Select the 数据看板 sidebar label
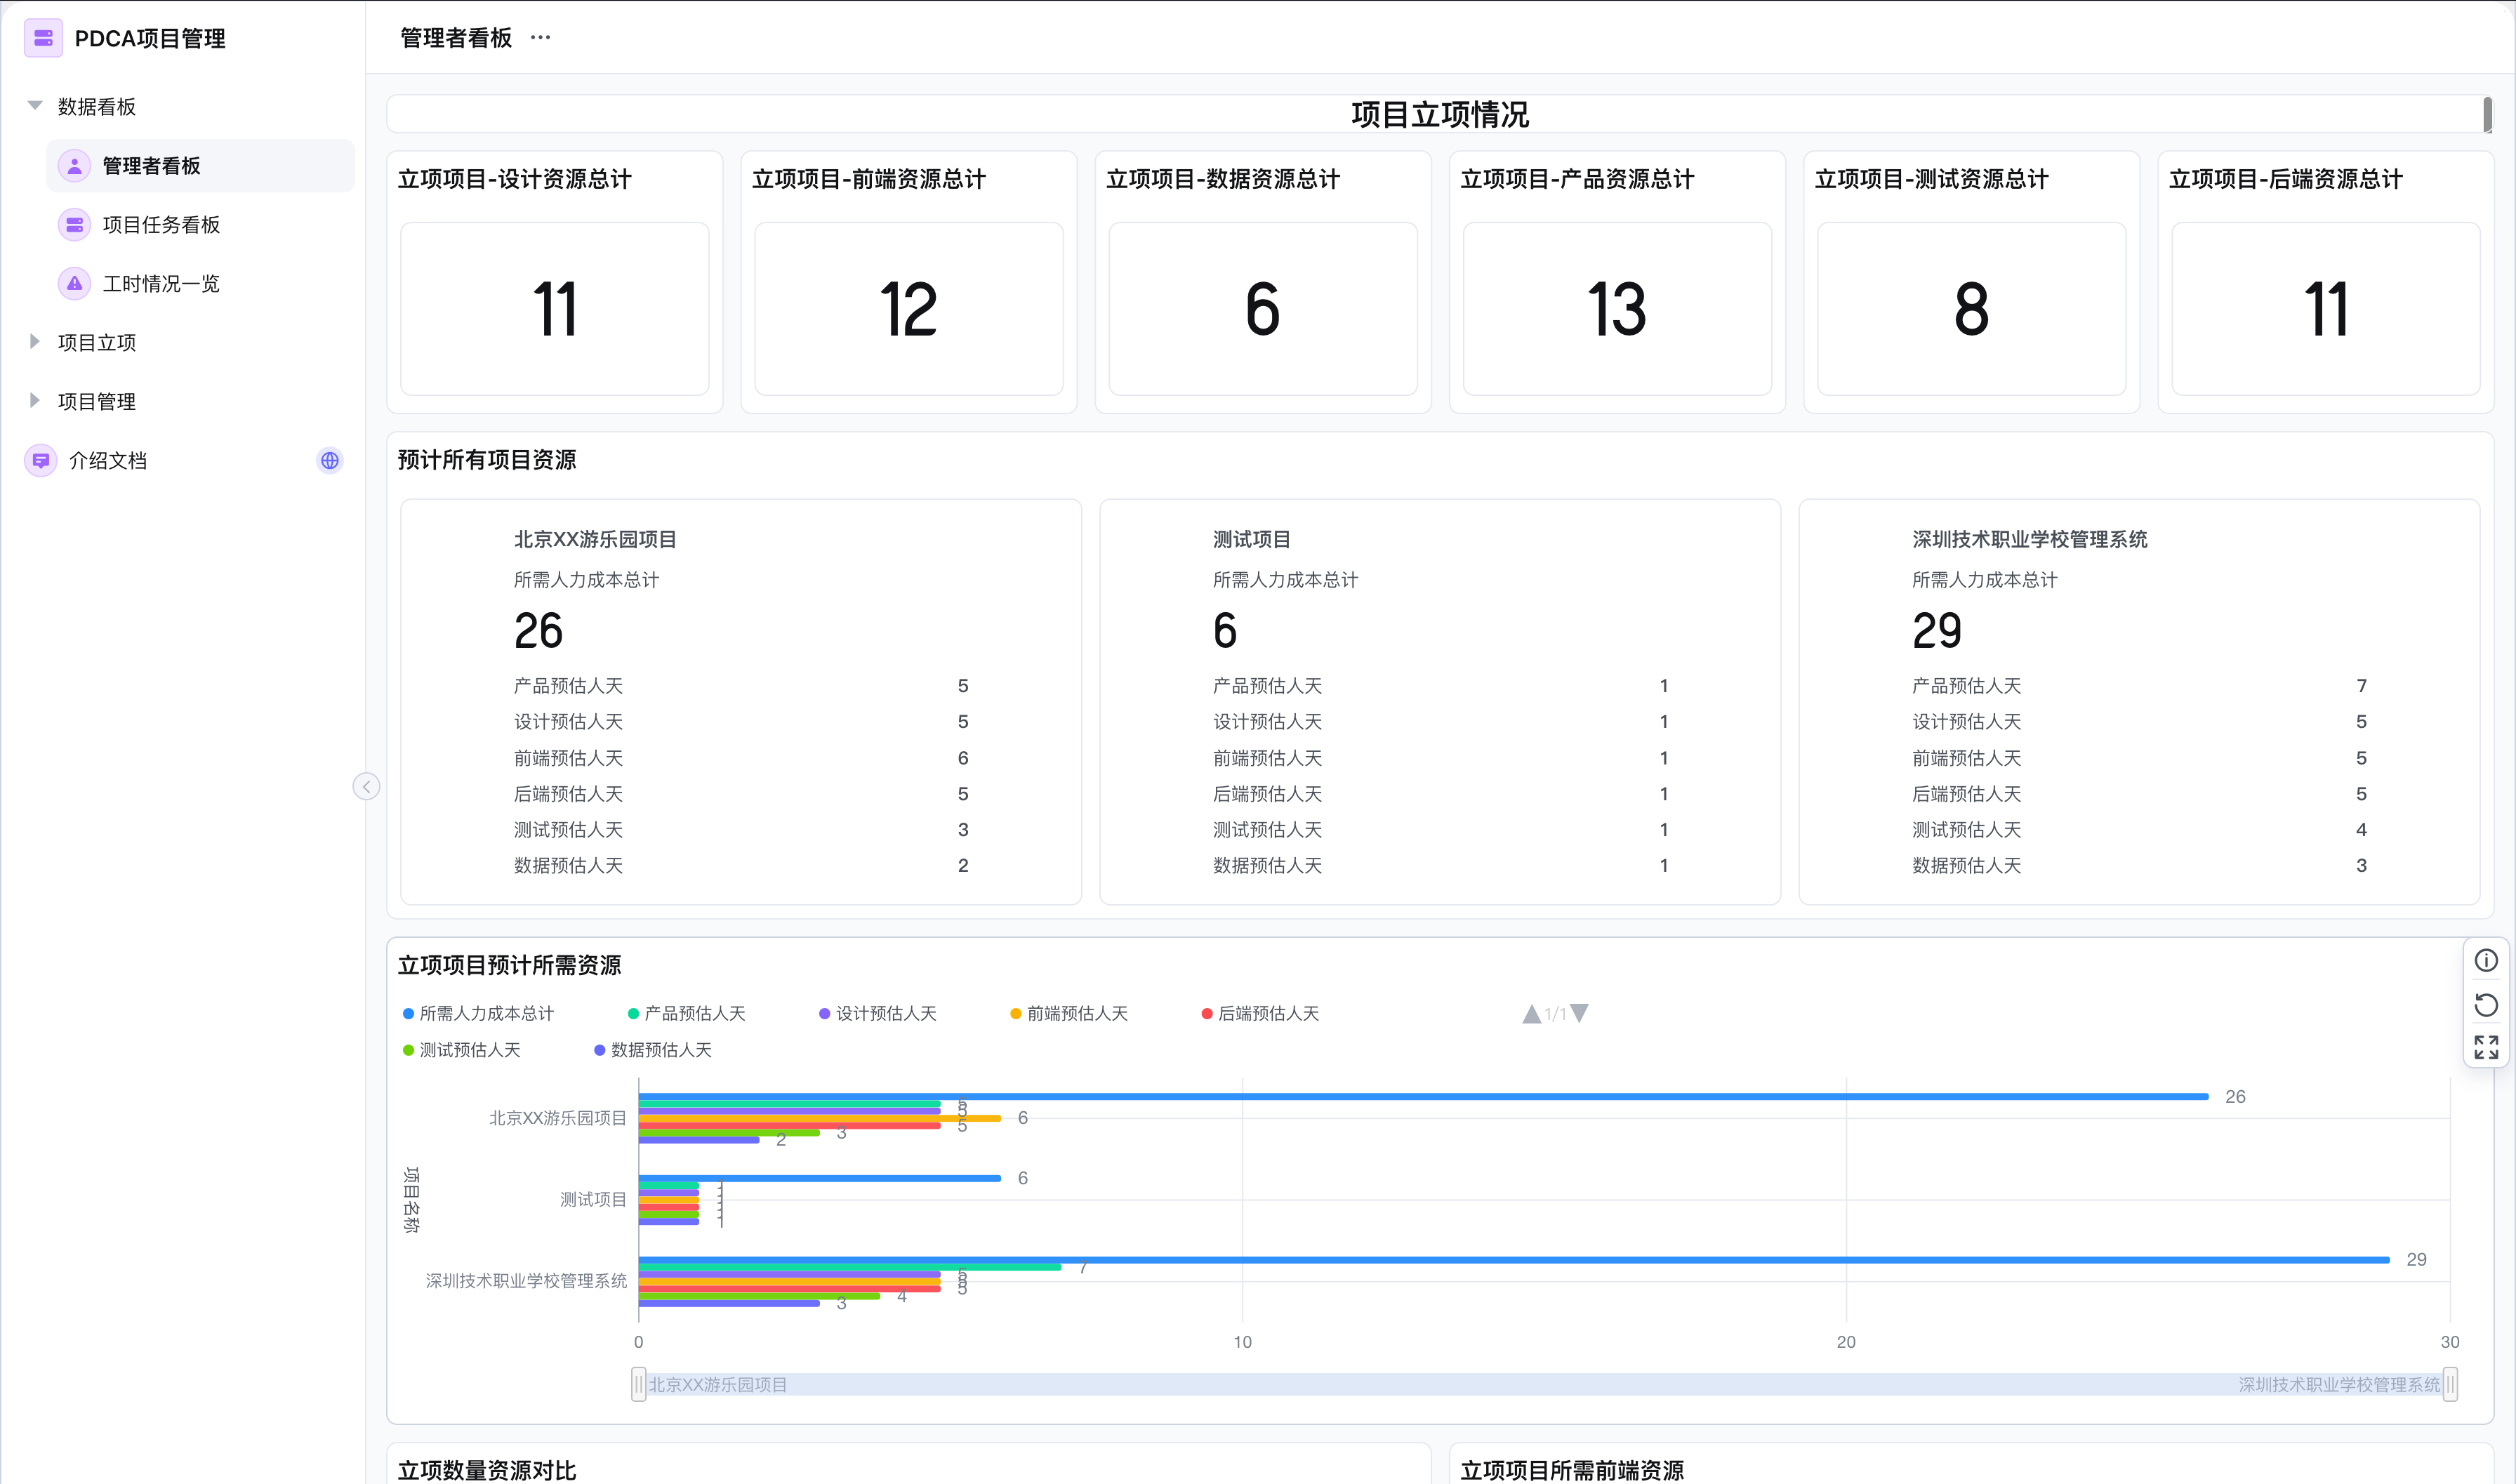The width and height of the screenshot is (2516, 1484). (x=97, y=107)
